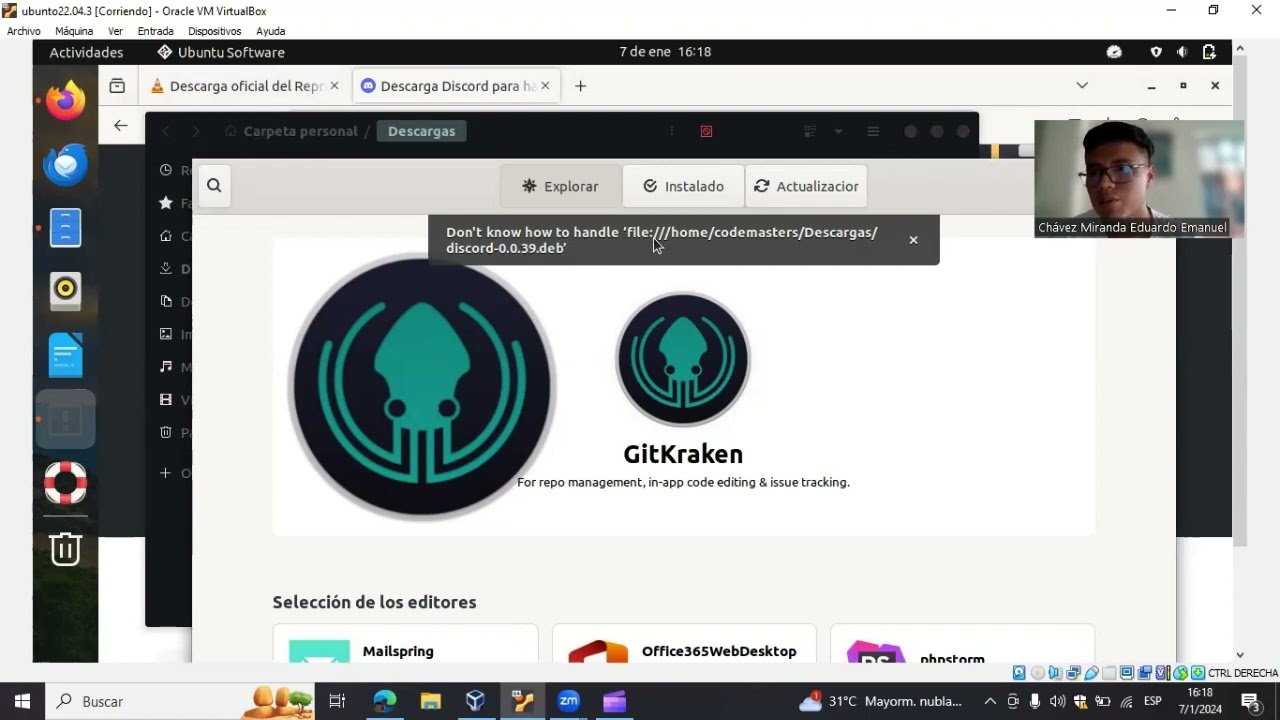Open the Firefox recent browsing view icon
Viewport: 1280px width, 720px height.
click(117, 86)
